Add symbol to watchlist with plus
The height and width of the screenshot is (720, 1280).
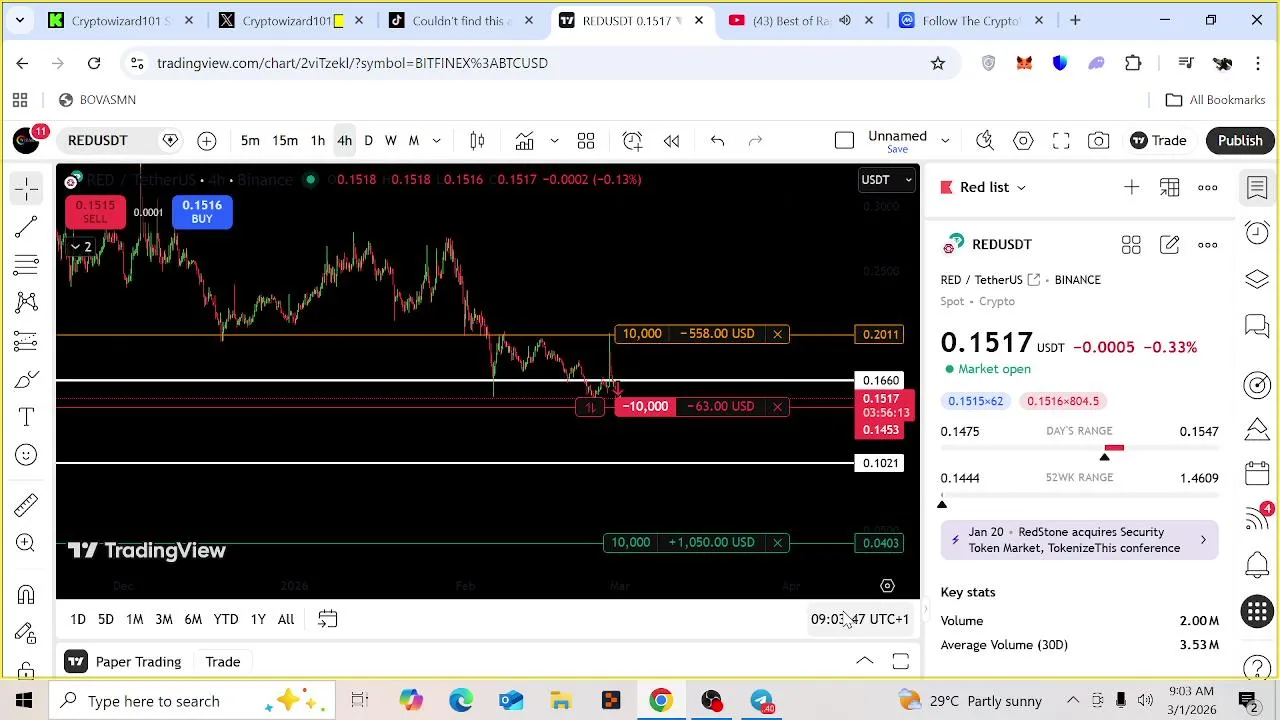1131,188
